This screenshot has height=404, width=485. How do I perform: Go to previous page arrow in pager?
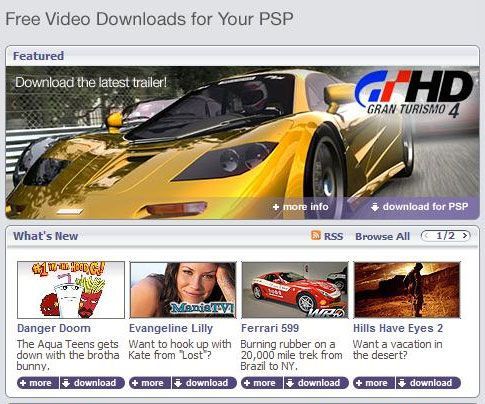click(x=427, y=236)
